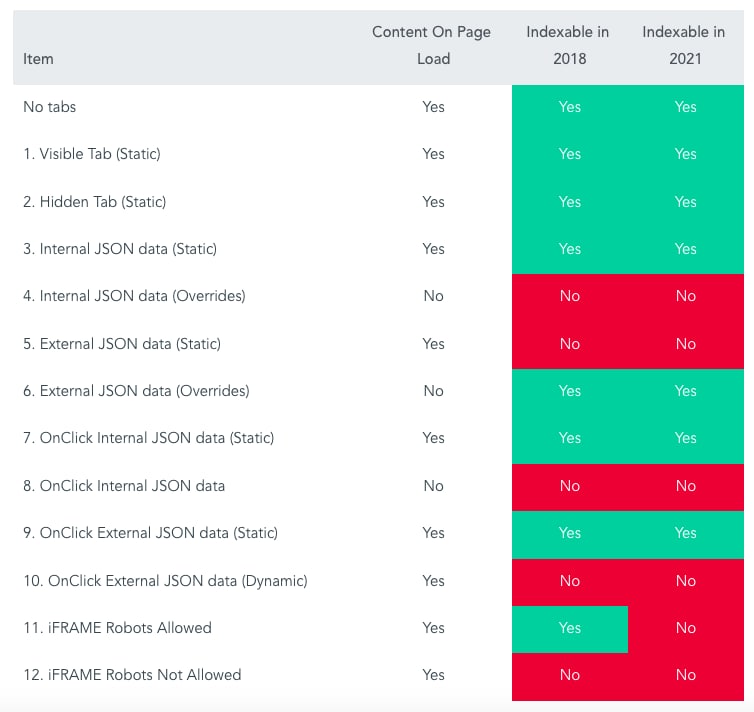Click "12. iFRAME Robots Not Allowed" label

[132, 675]
